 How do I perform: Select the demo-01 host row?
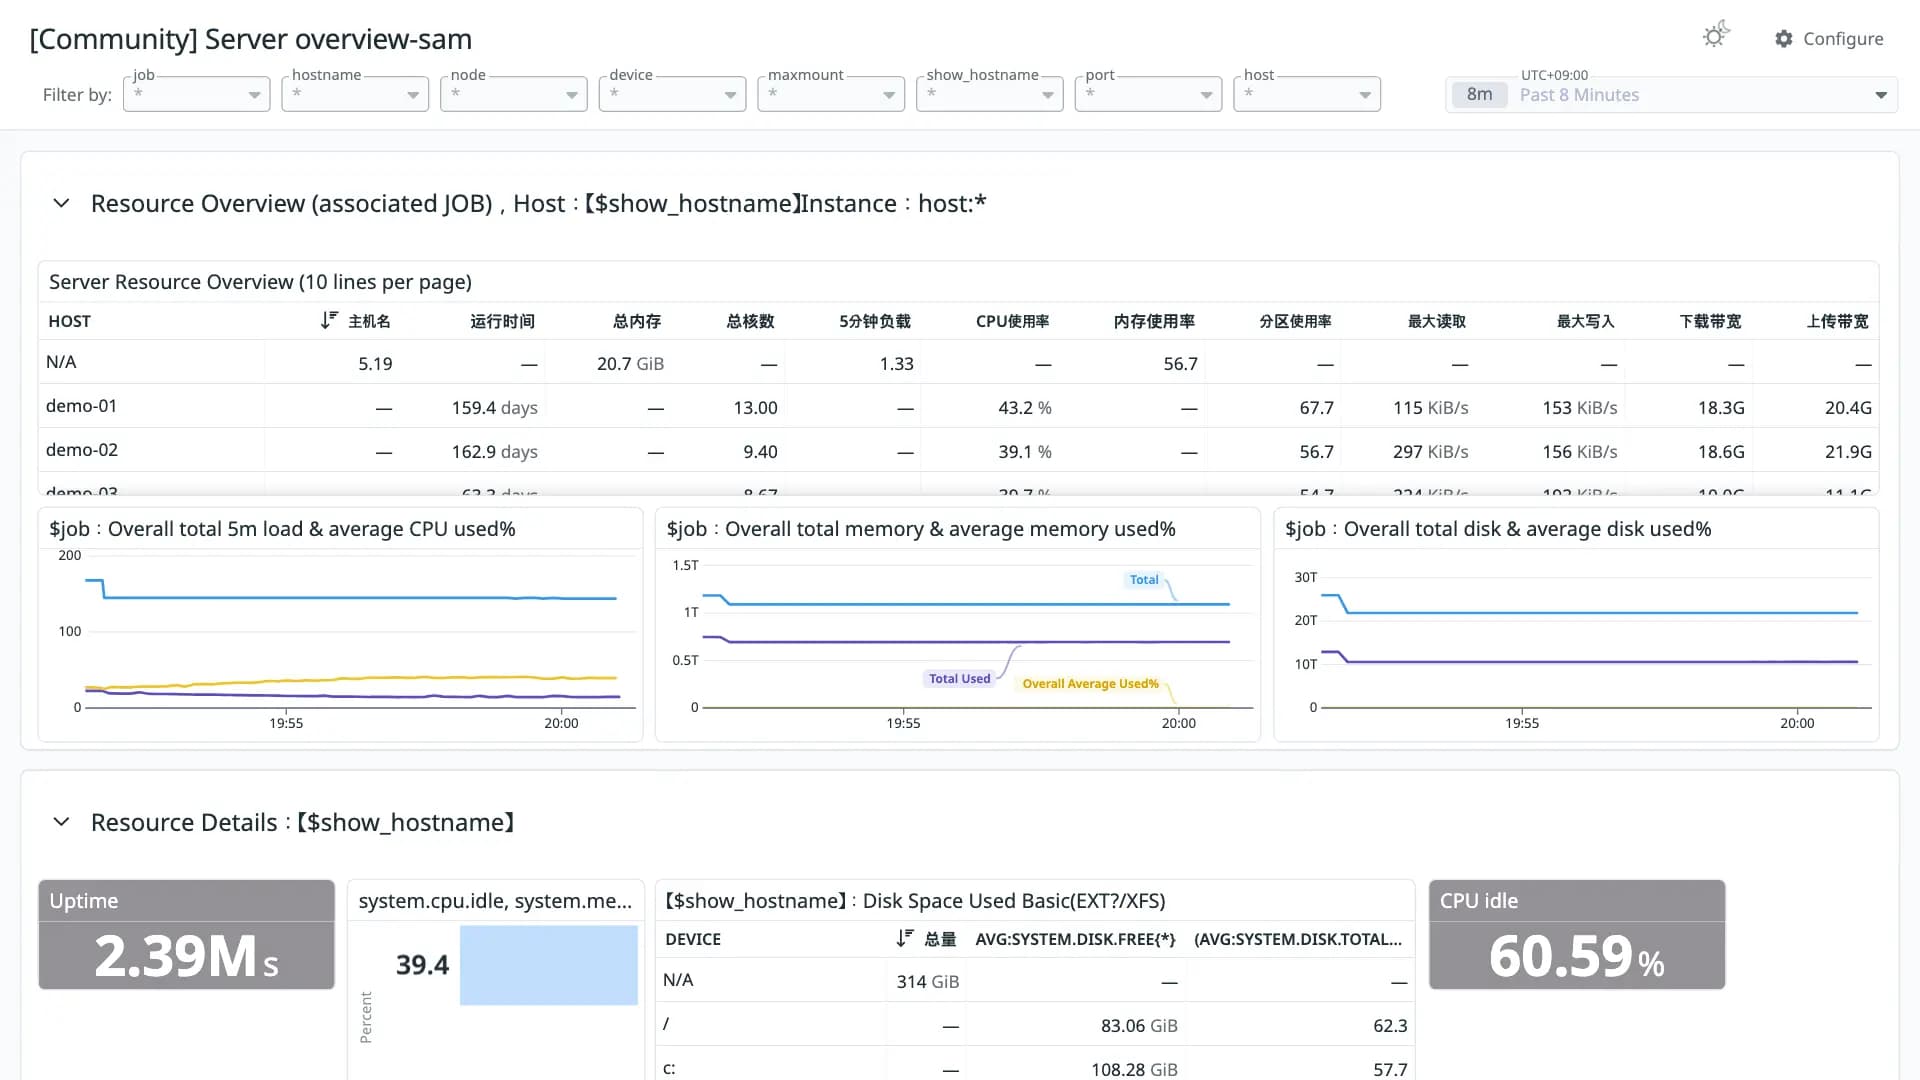[958, 406]
